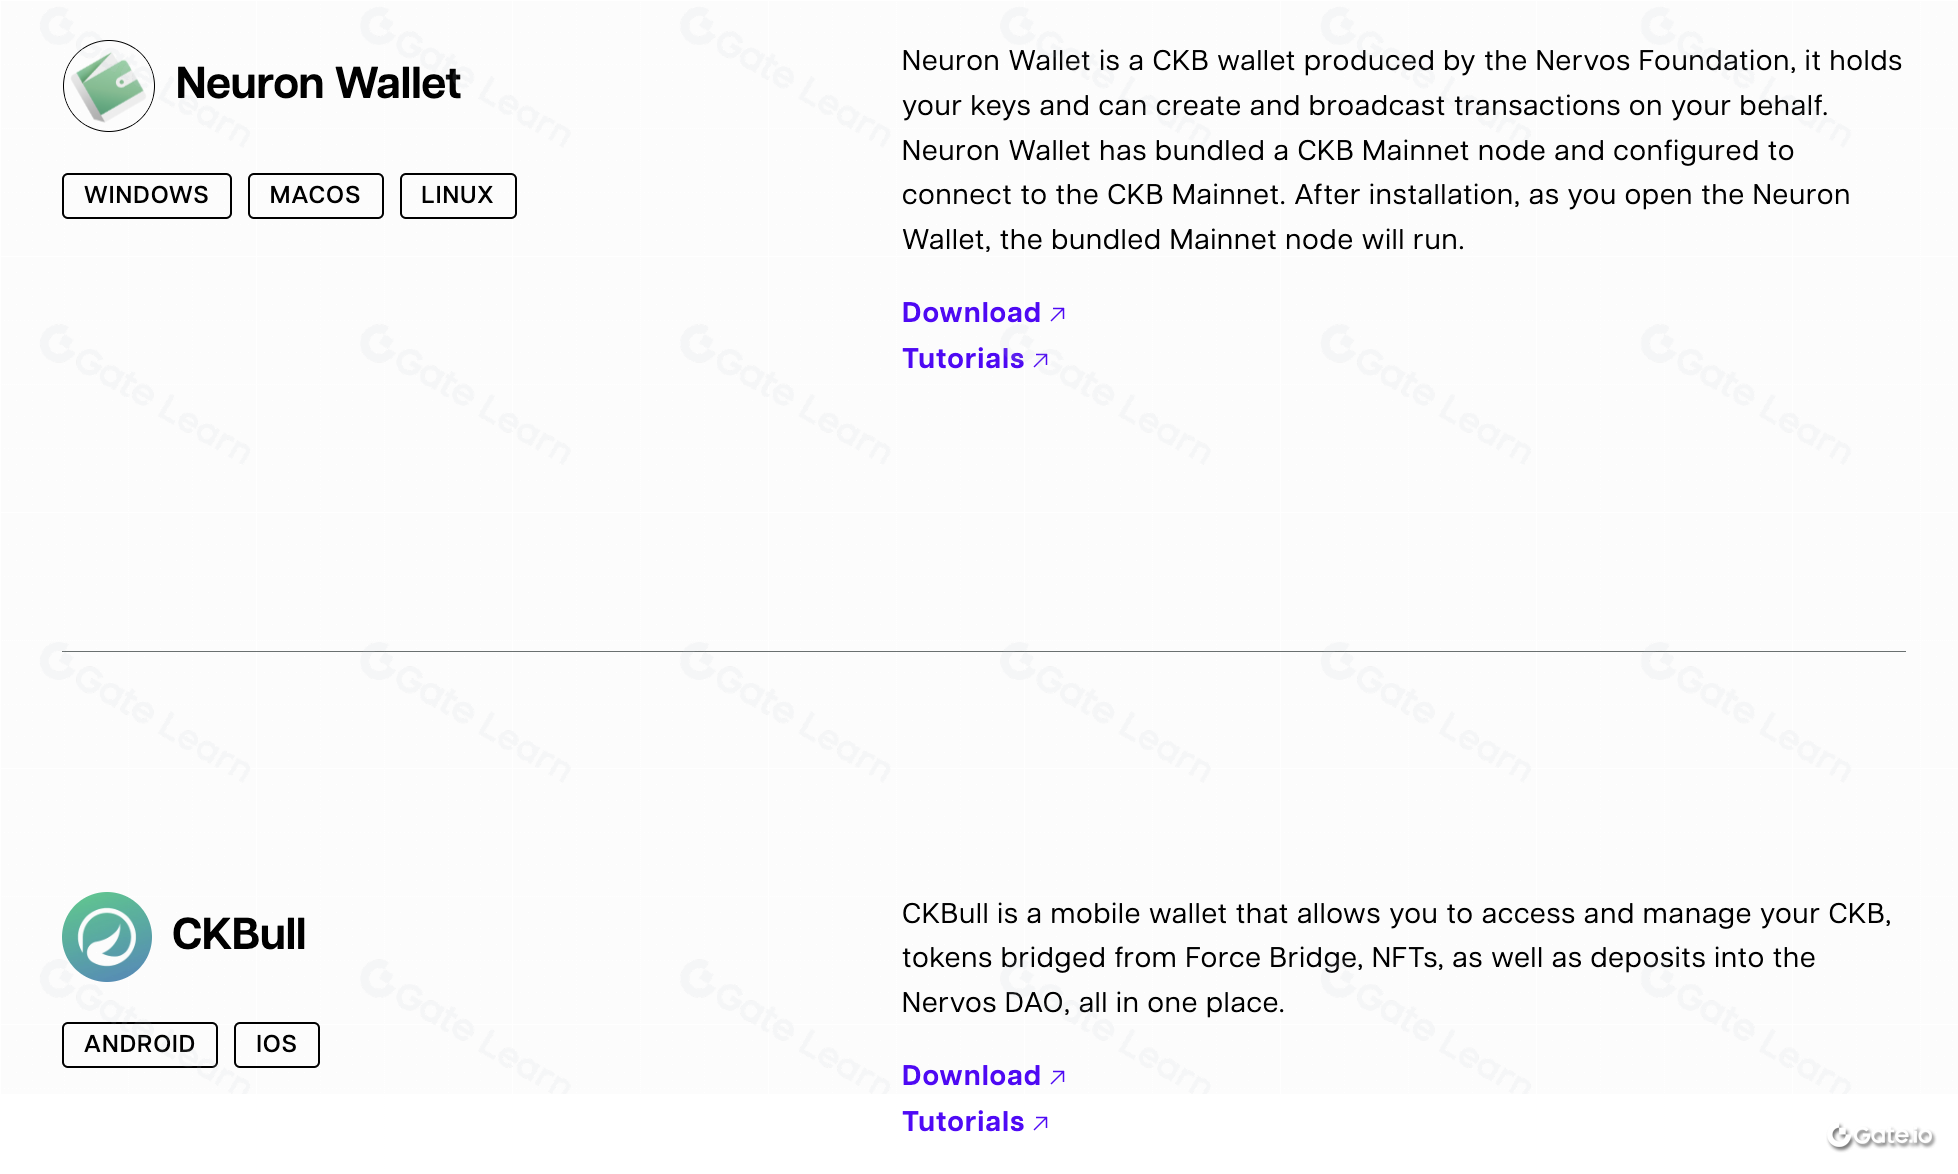The height and width of the screenshot is (1174, 1958).
Task: Click arrow icon beside CKBull Download
Action: pyautogui.click(x=1058, y=1077)
